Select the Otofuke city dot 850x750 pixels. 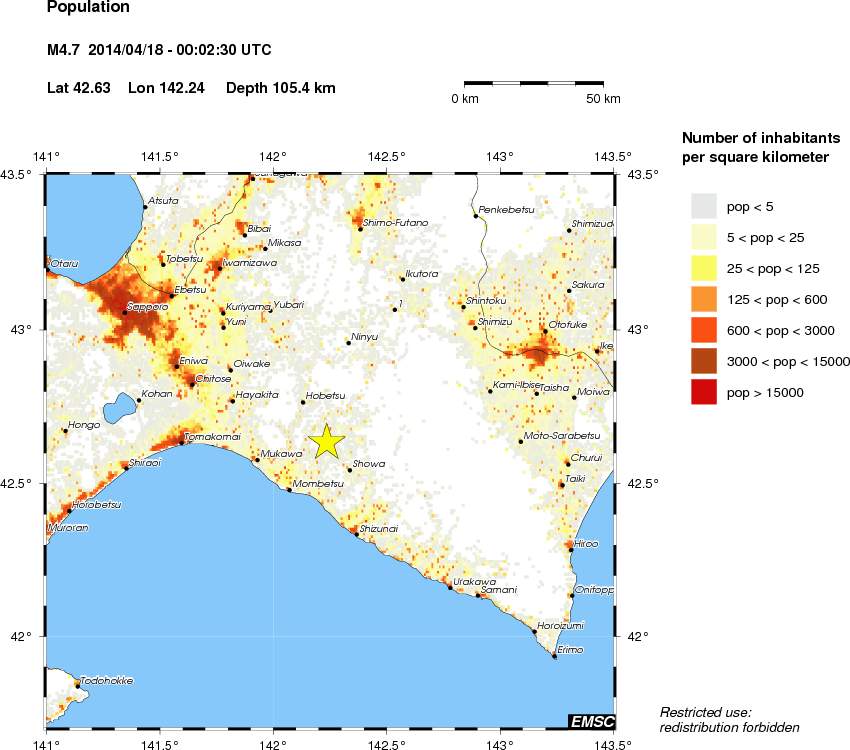[x=545, y=331]
